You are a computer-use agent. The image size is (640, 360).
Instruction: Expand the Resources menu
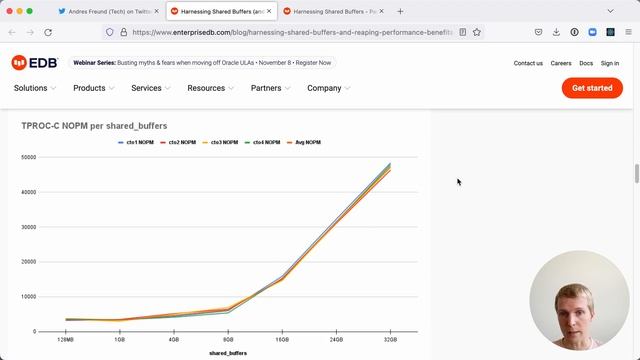(210, 88)
